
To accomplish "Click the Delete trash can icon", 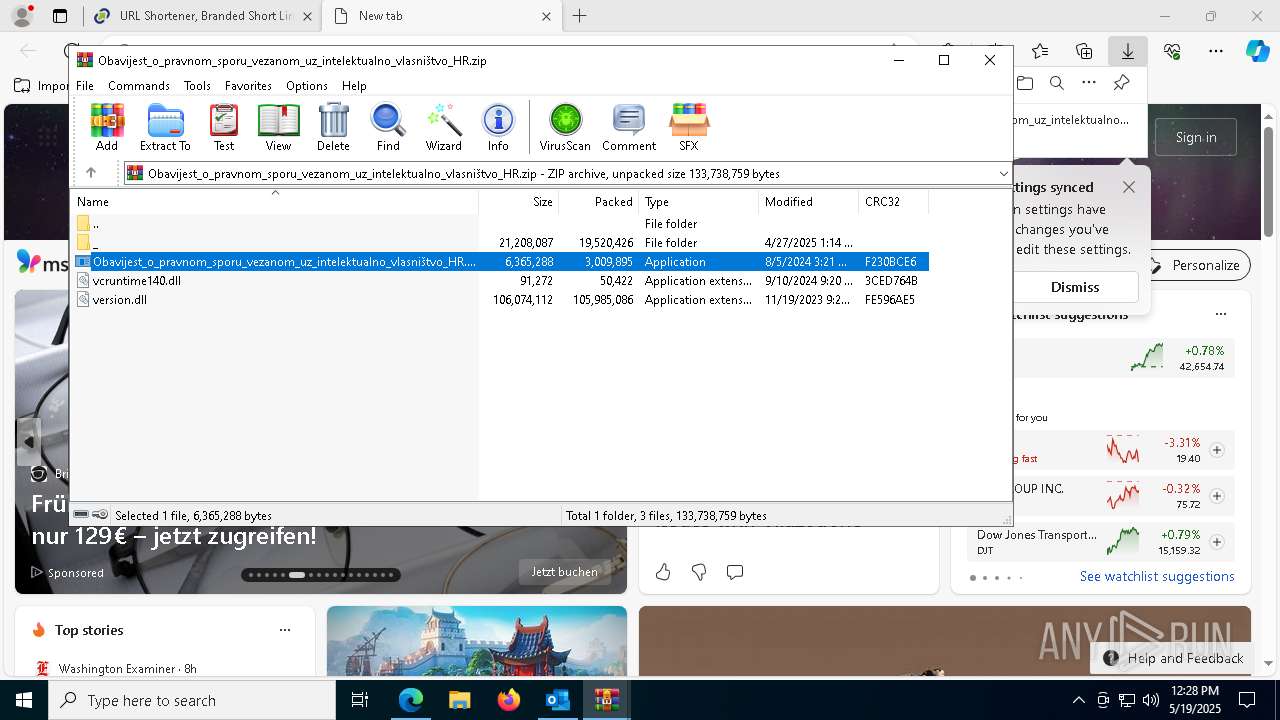I will click(333, 127).
